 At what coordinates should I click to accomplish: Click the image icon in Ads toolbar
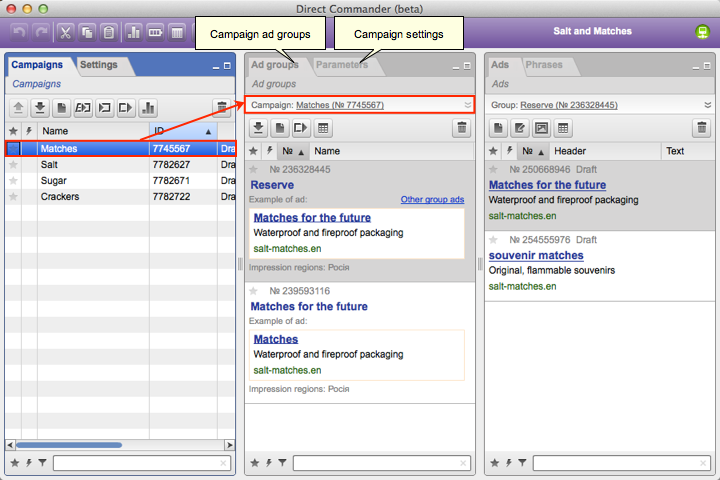click(x=541, y=128)
